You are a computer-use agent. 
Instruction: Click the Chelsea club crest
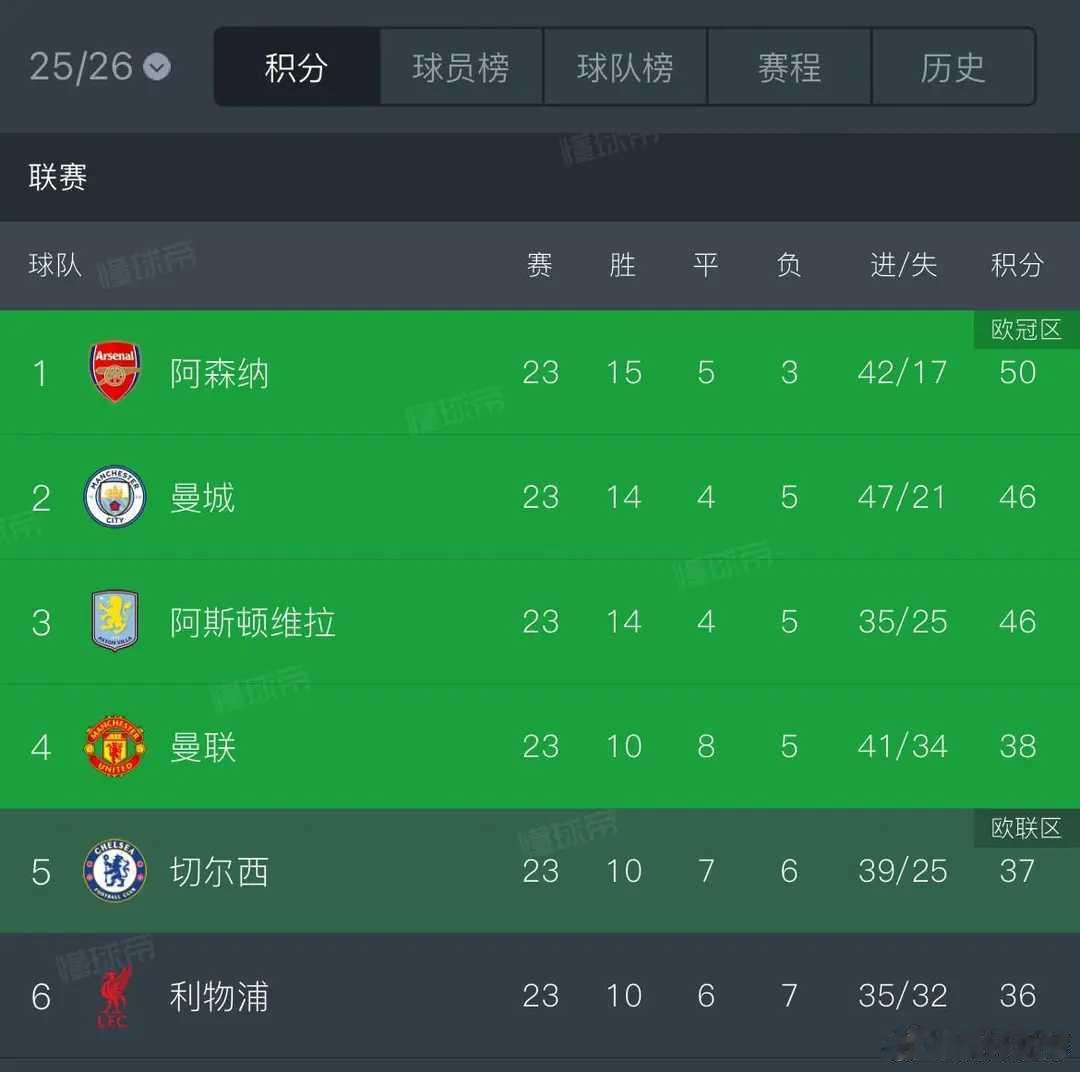point(115,871)
